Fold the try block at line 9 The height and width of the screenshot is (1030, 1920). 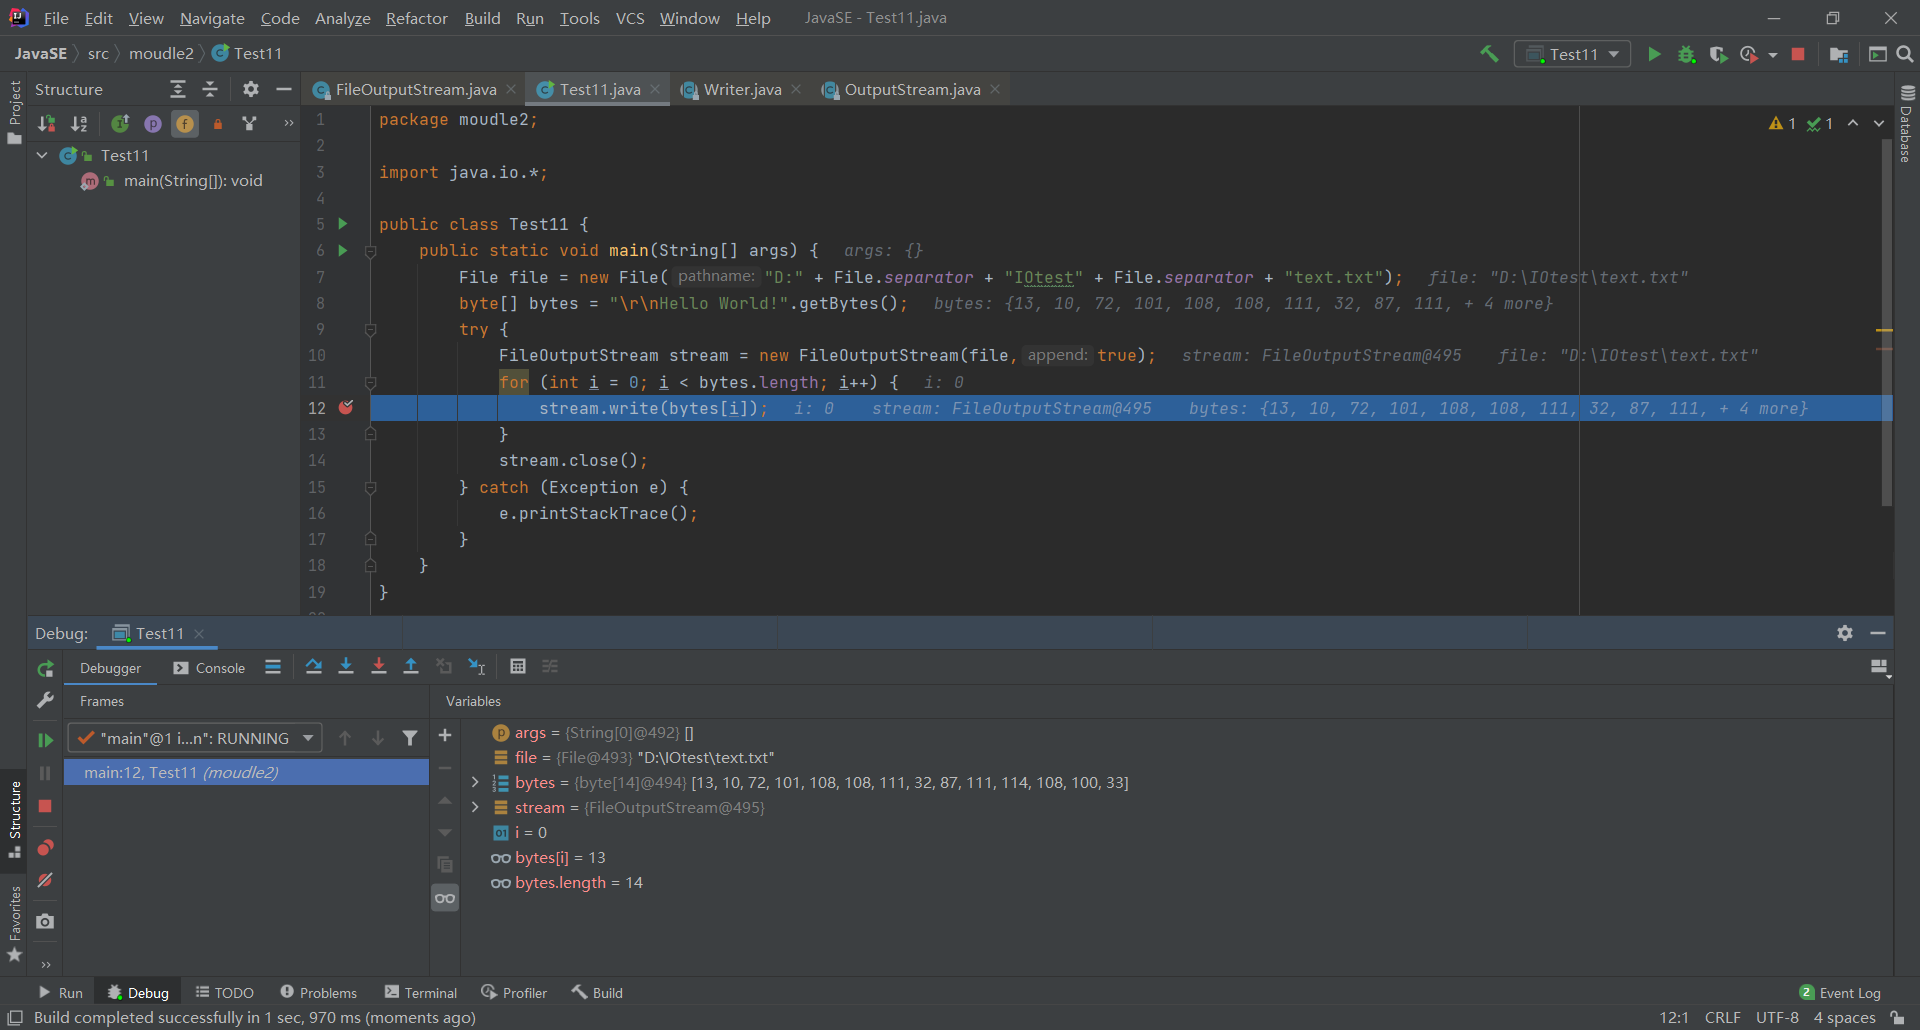click(x=370, y=329)
